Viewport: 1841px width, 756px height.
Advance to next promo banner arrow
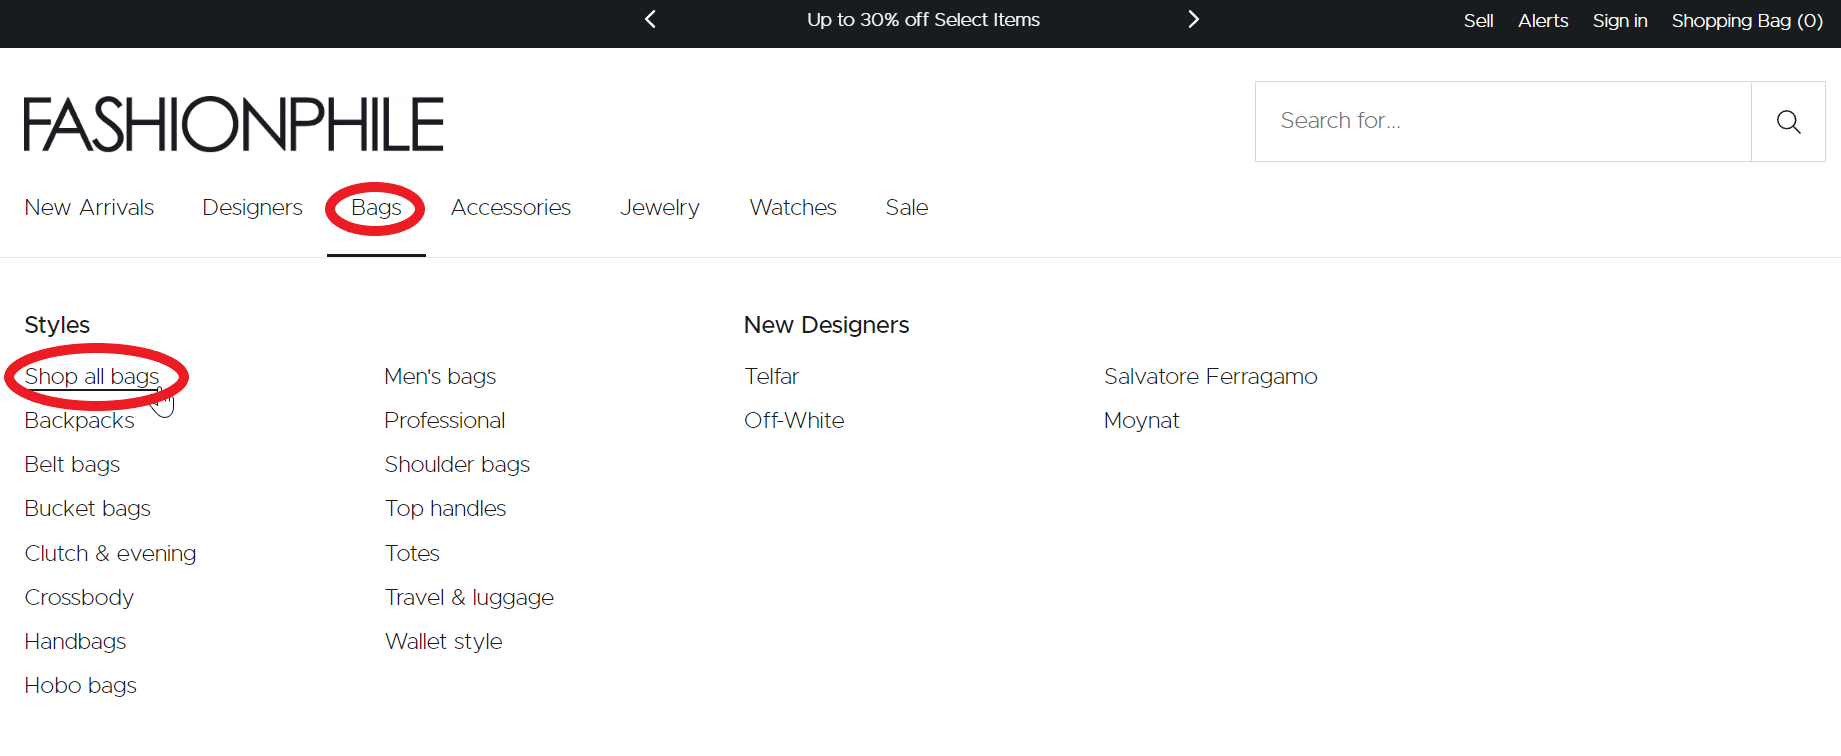tap(1193, 19)
